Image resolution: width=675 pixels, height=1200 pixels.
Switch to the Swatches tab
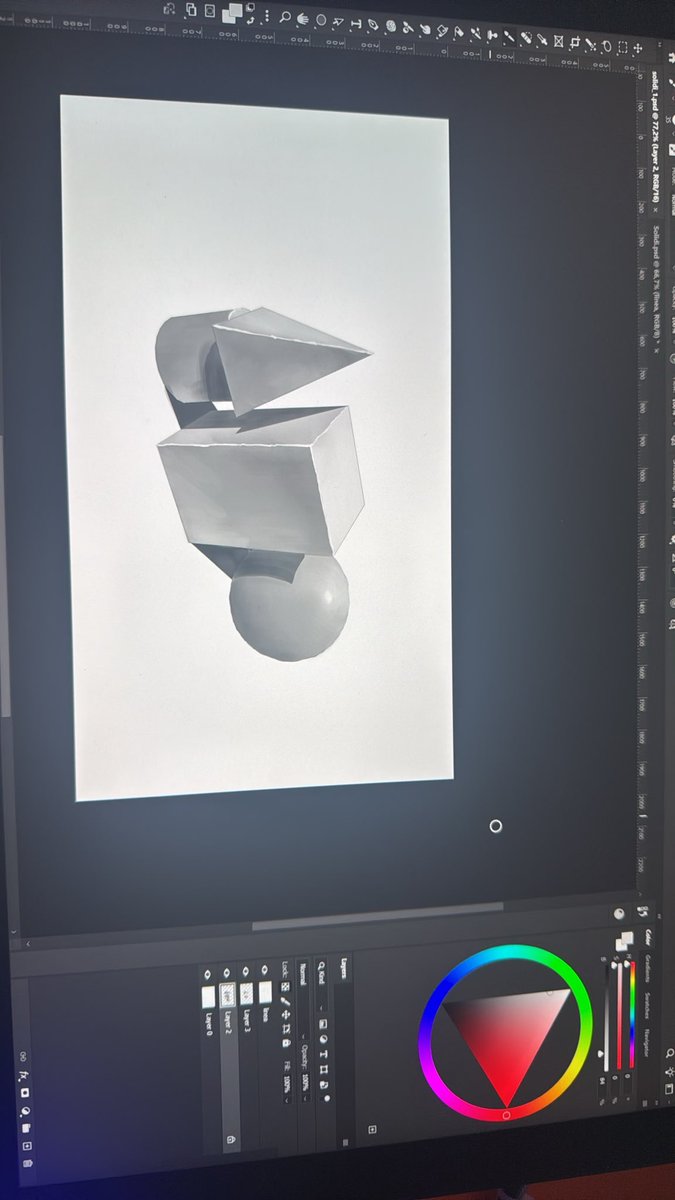(647, 1005)
